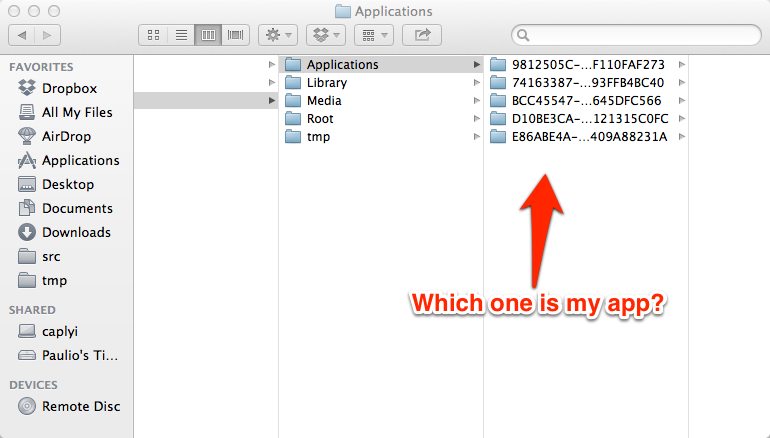
Task: Select the Root folder
Action: (381, 119)
